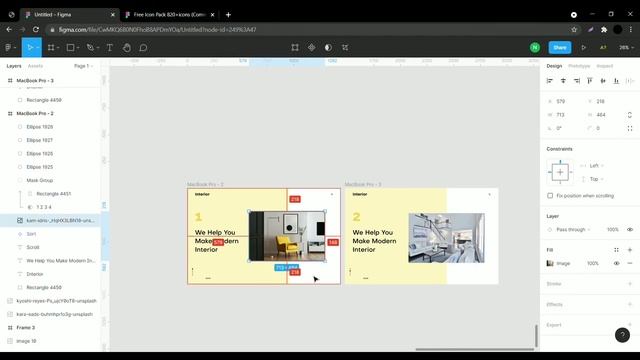Toggle constrain proportions icon
This screenshot has height=360, width=640.
click(630, 115)
